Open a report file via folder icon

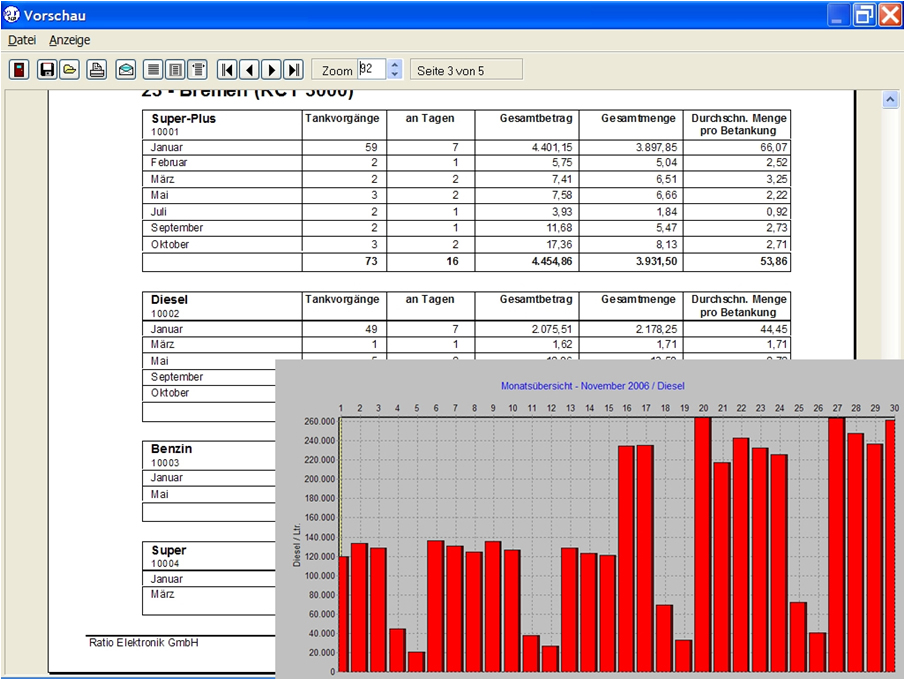(x=69, y=69)
